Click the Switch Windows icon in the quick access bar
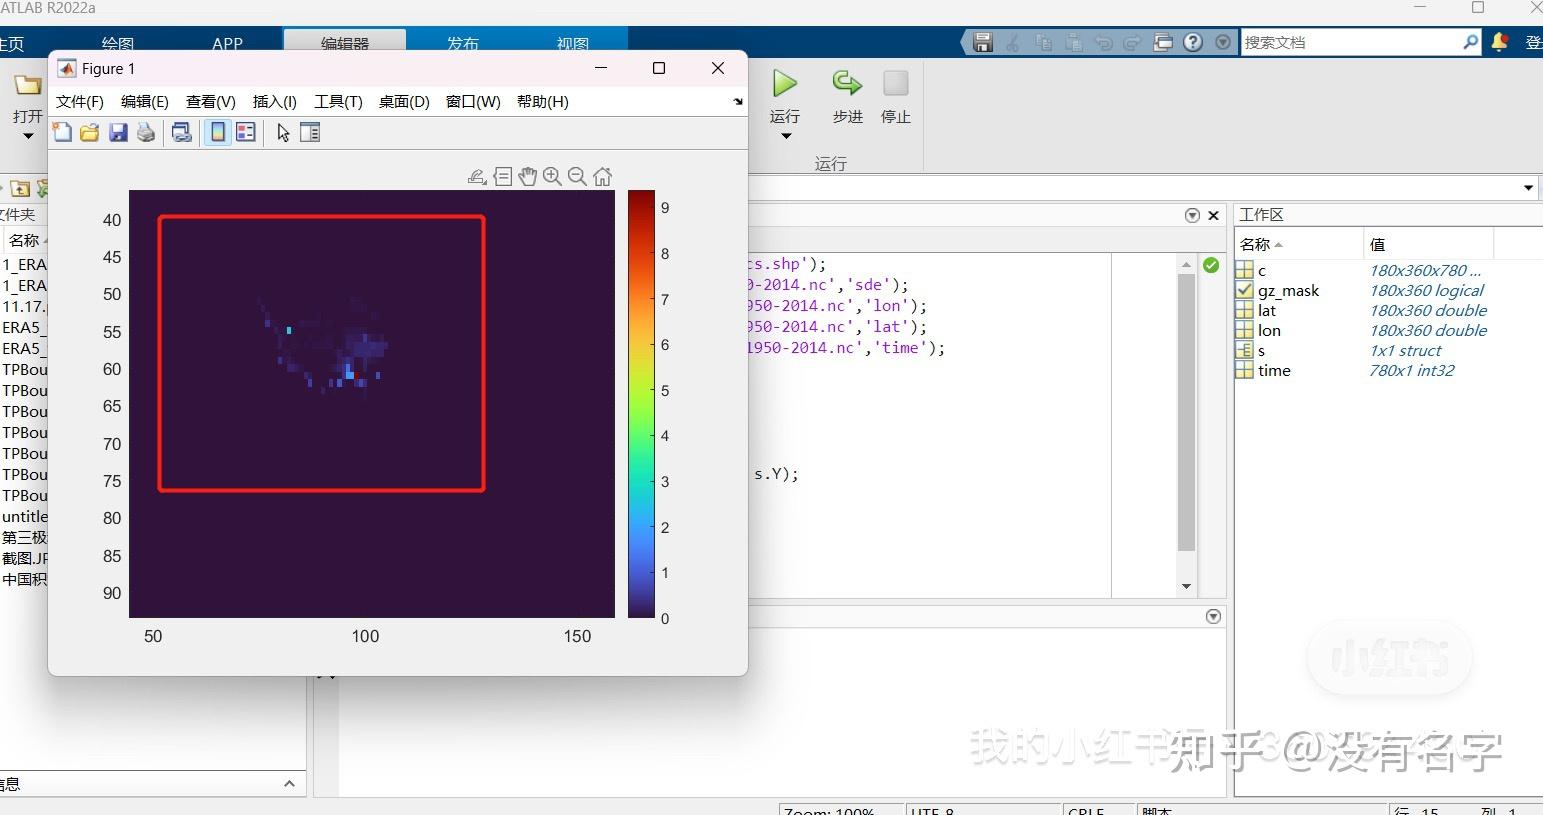 1162,42
